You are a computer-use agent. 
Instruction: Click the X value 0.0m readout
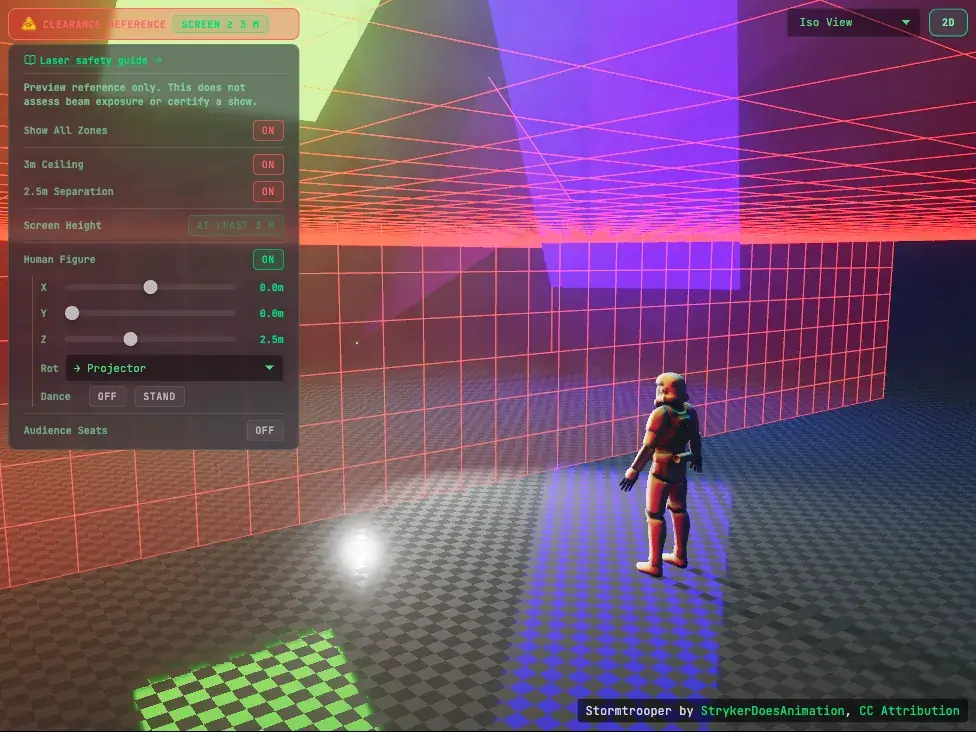(271, 288)
